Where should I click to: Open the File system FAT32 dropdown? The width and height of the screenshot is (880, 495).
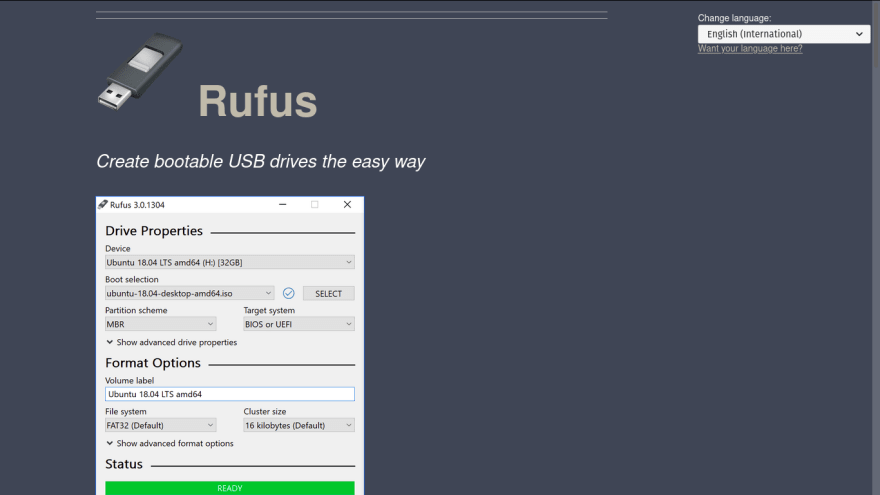pyautogui.click(x=161, y=425)
